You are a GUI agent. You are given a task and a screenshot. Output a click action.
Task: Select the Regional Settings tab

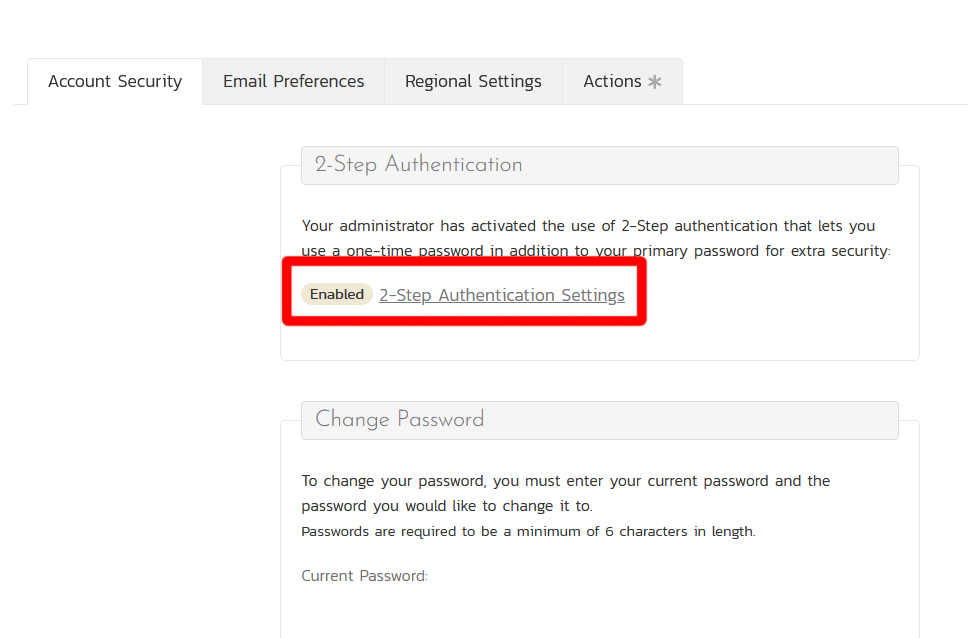[x=473, y=82]
